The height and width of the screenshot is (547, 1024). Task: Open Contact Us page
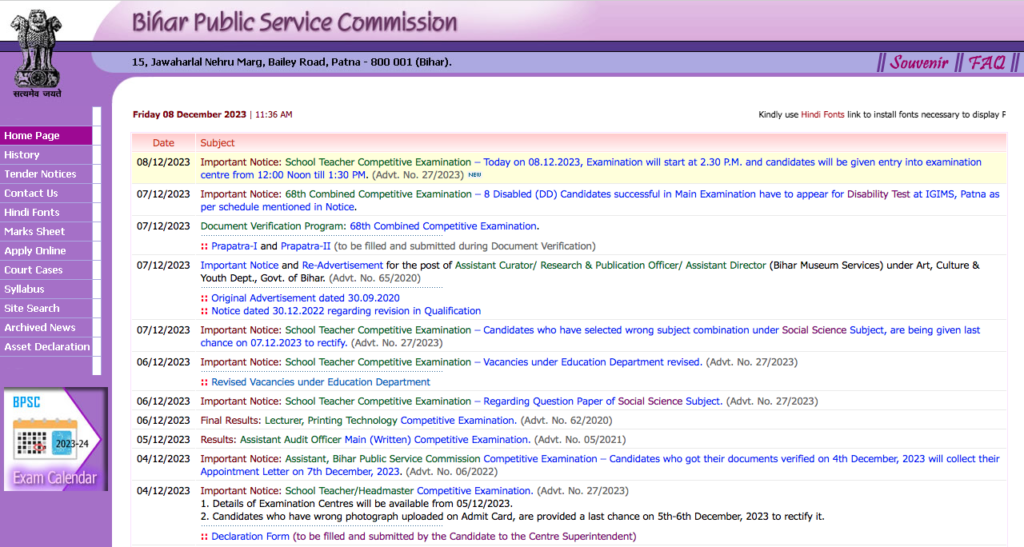tap(31, 193)
